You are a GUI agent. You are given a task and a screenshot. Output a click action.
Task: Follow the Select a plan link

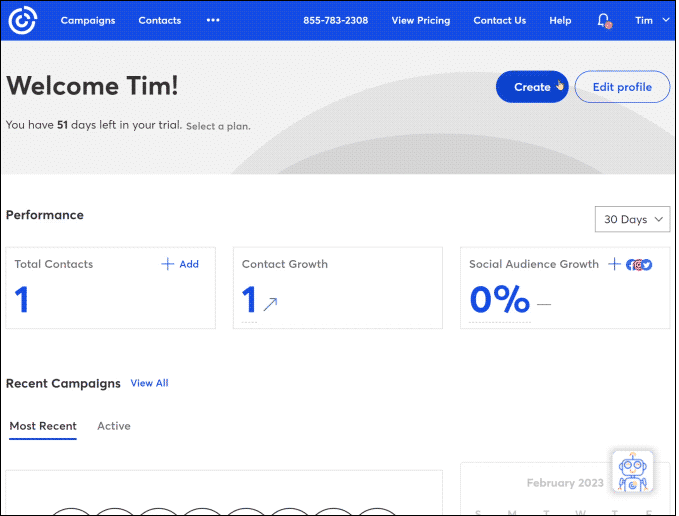[x=218, y=127]
